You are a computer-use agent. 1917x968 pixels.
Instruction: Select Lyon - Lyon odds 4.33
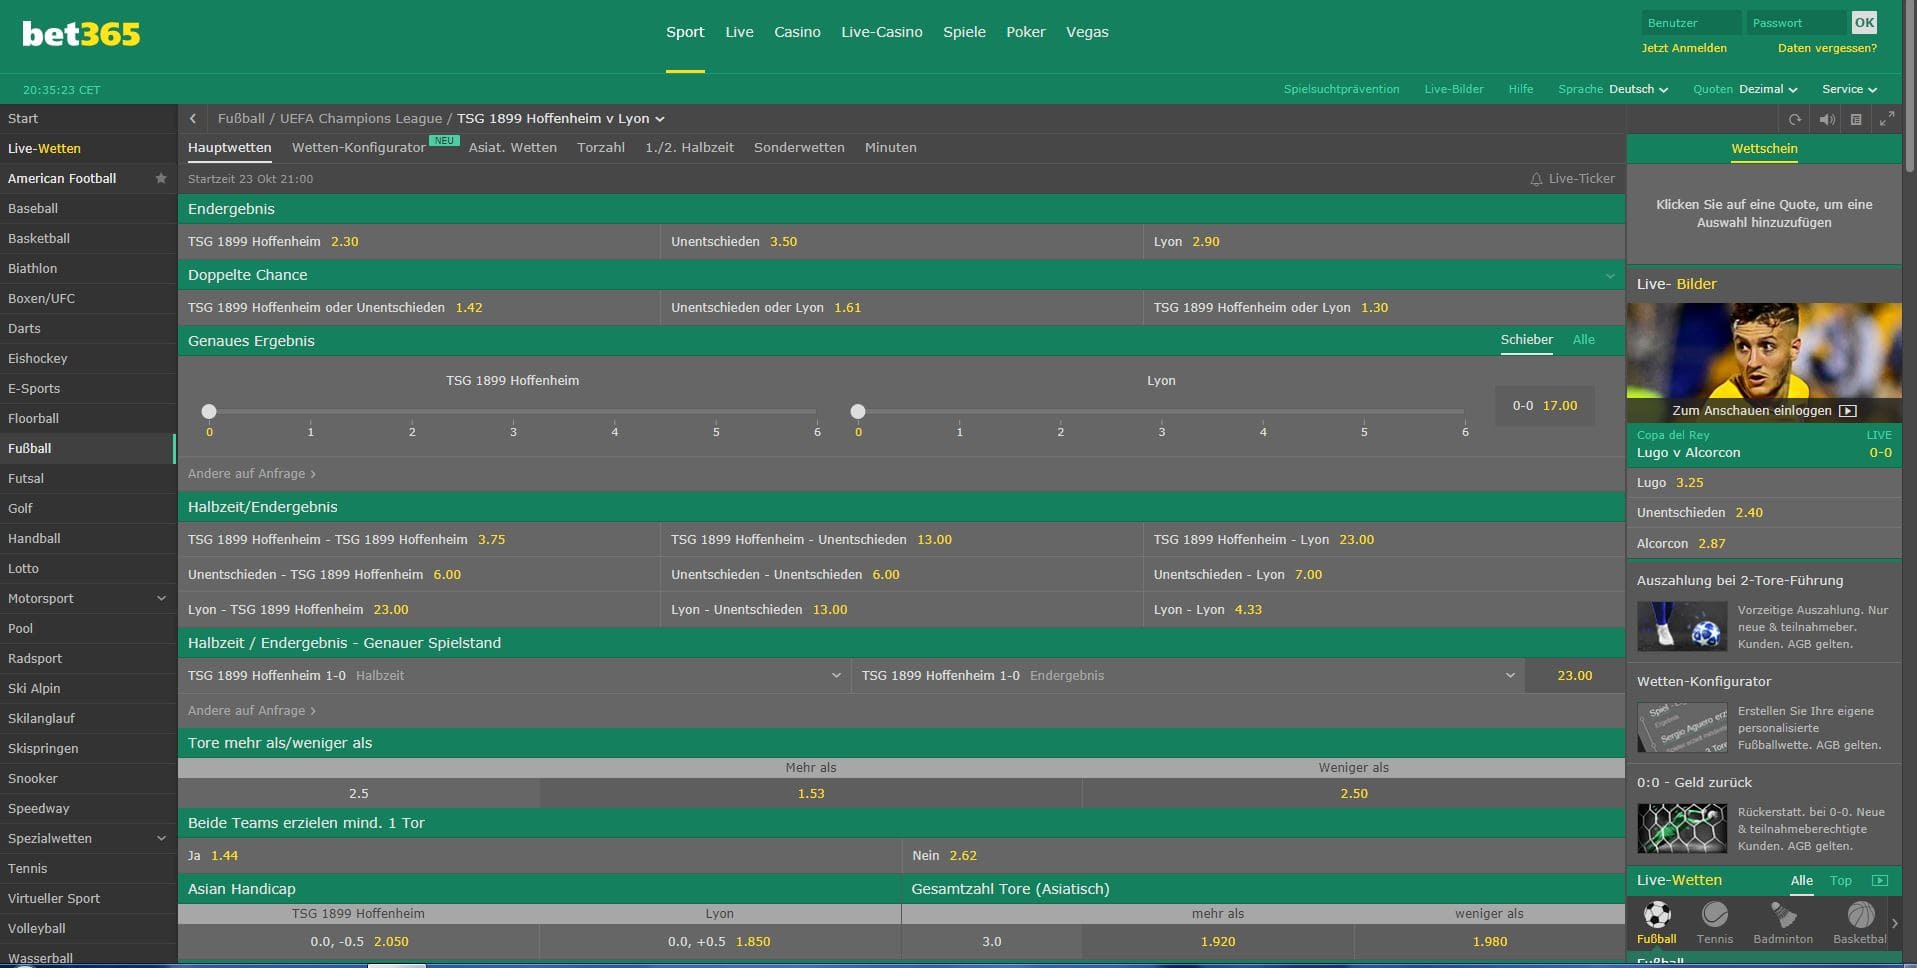(x=1384, y=610)
